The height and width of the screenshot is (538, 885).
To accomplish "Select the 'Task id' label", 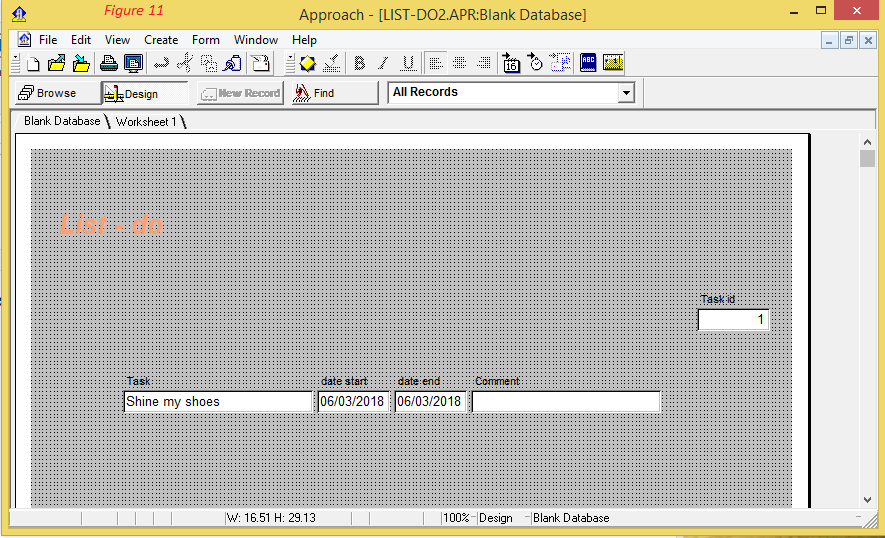I will [x=717, y=299].
